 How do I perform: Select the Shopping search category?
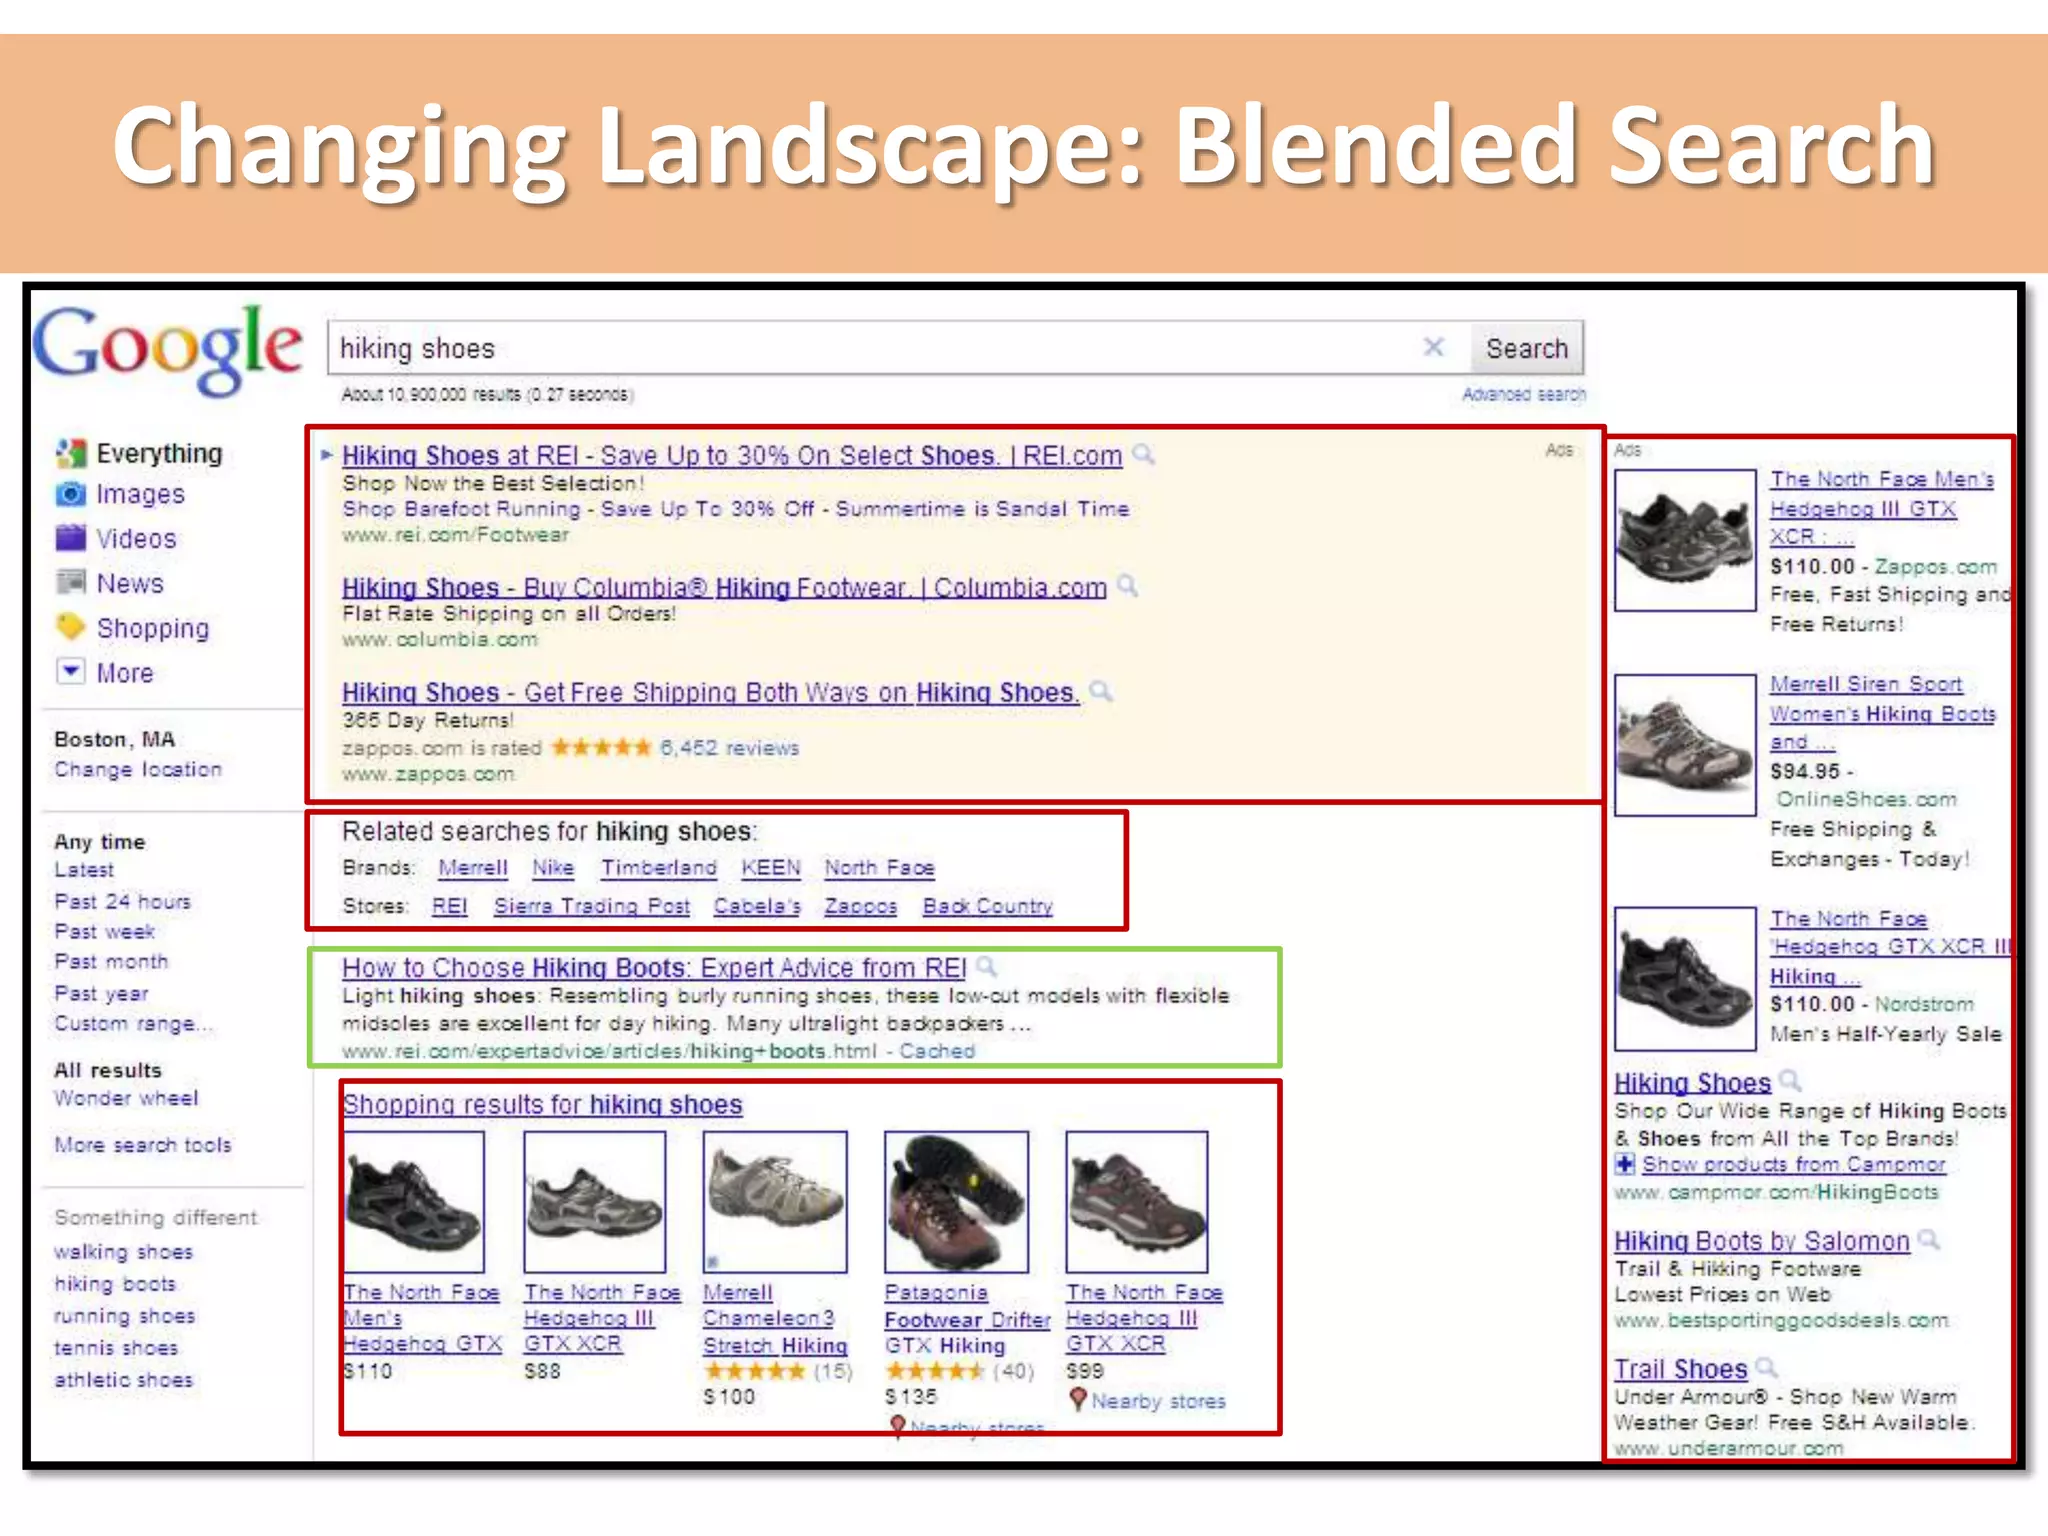[x=153, y=628]
